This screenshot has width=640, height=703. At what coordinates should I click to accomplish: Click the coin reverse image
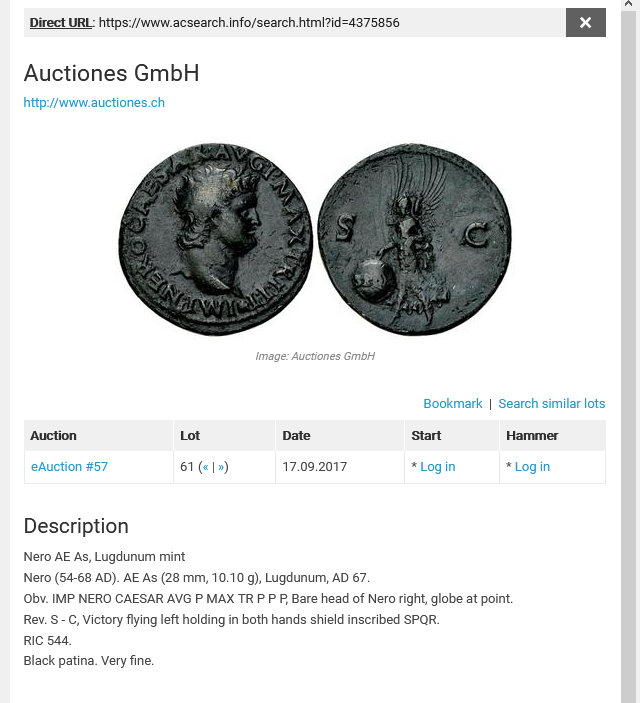[414, 239]
